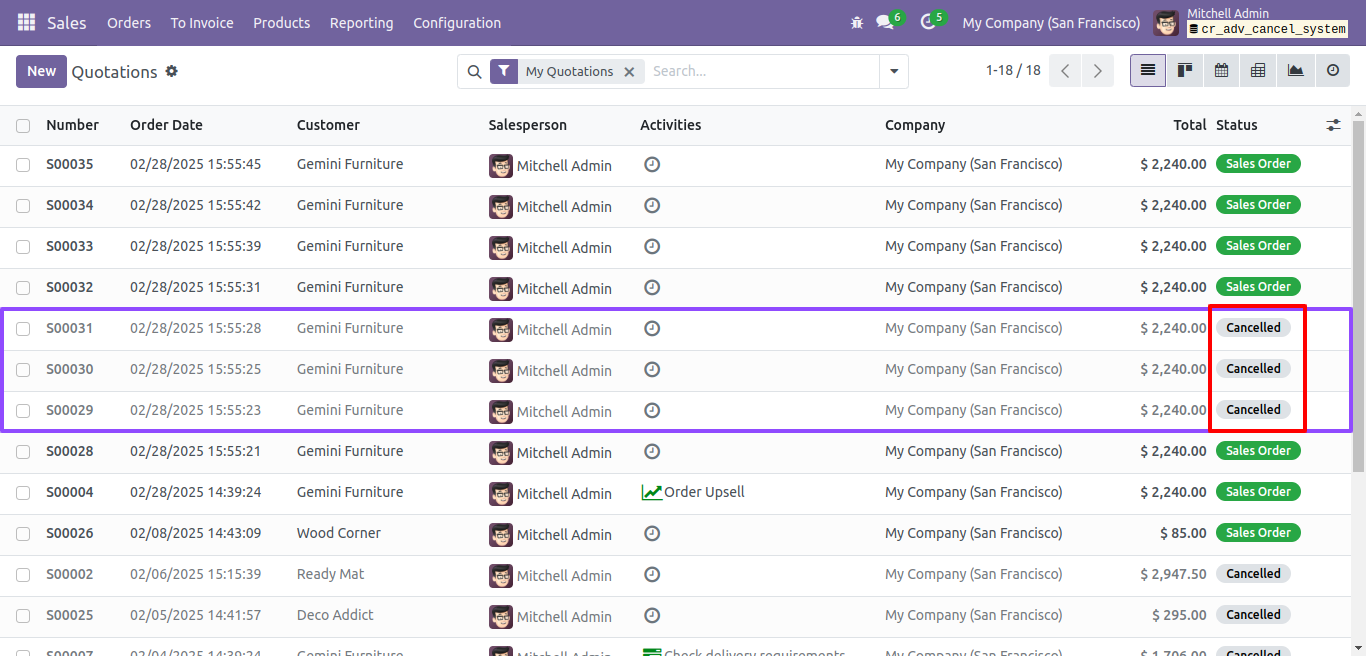Open the Quotations gear actions menu
The image size is (1366, 656).
pos(171,72)
